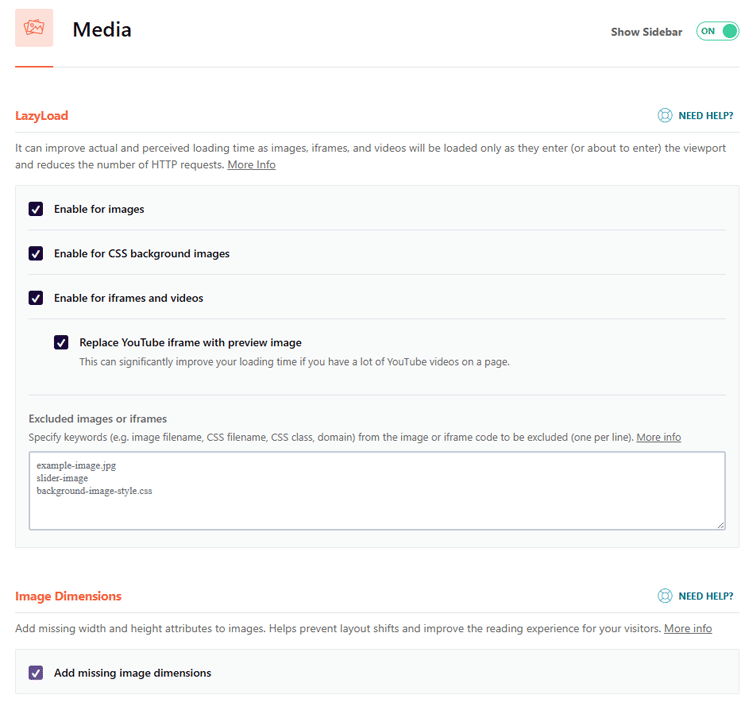
Task: Click the Image Dimensions lifebuoy help icon
Action: [665, 596]
